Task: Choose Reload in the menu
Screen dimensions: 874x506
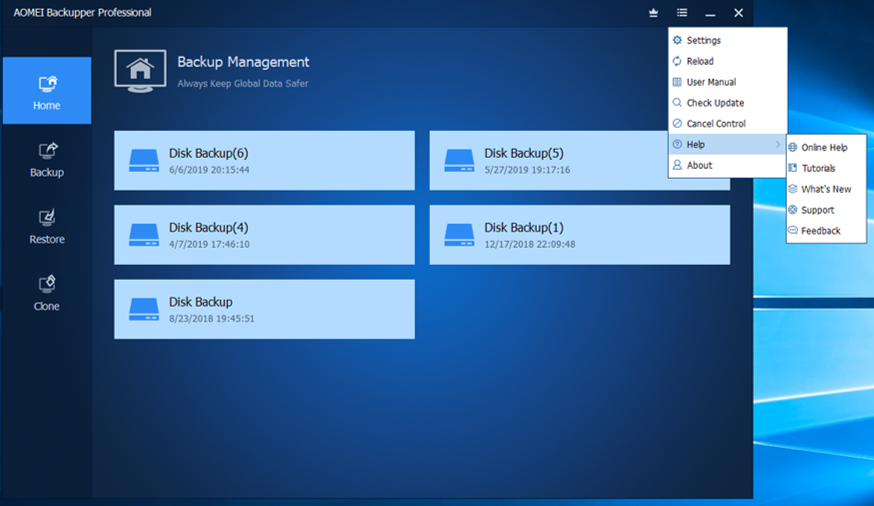Action: click(x=727, y=61)
